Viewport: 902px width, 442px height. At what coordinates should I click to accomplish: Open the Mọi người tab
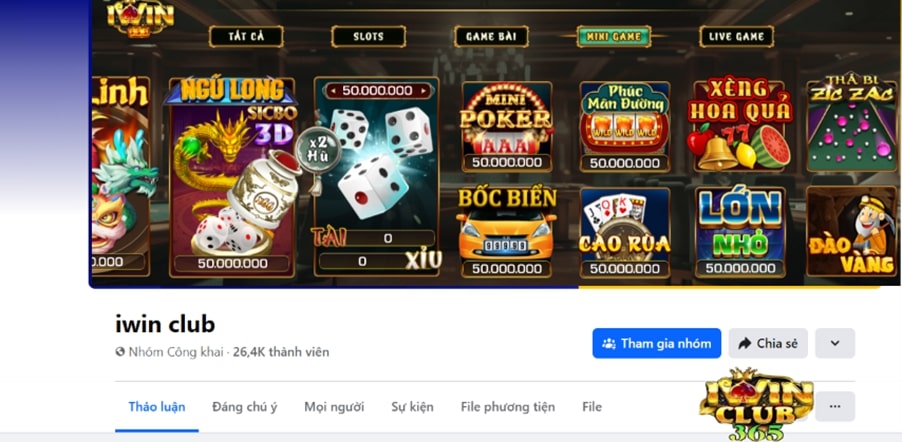[x=334, y=407]
